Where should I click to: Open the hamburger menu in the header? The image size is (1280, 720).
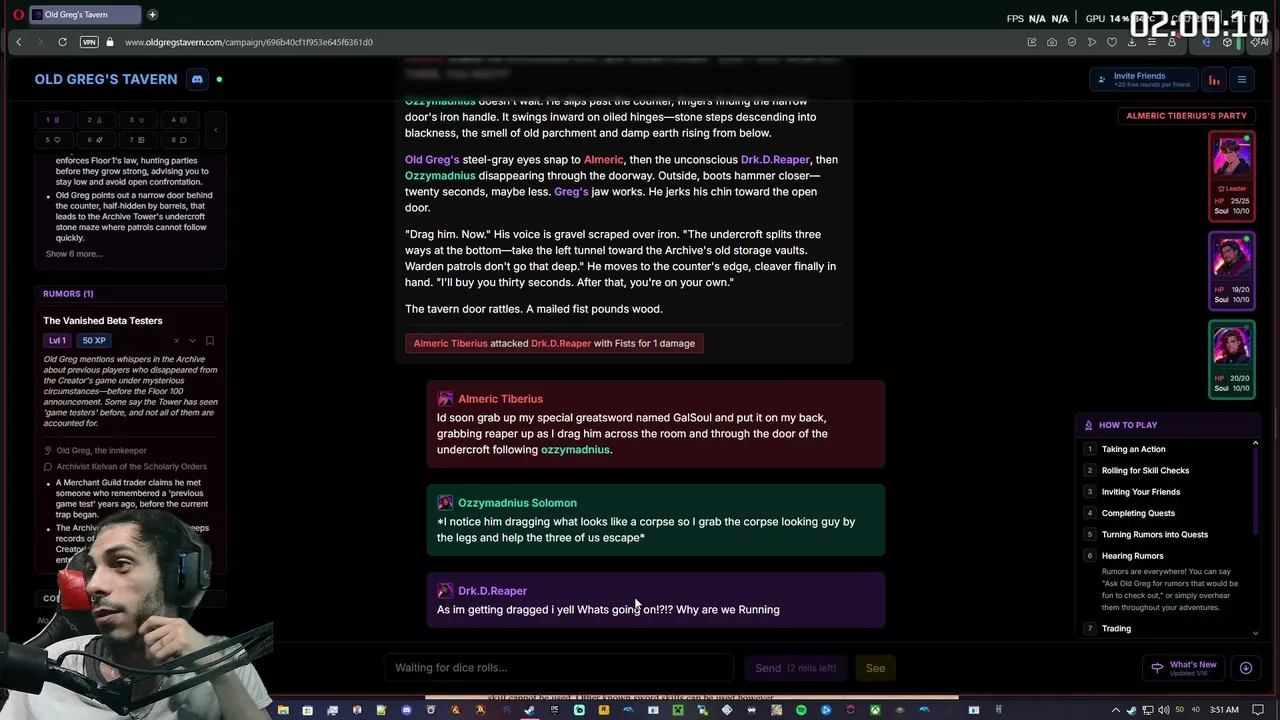tap(1242, 80)
